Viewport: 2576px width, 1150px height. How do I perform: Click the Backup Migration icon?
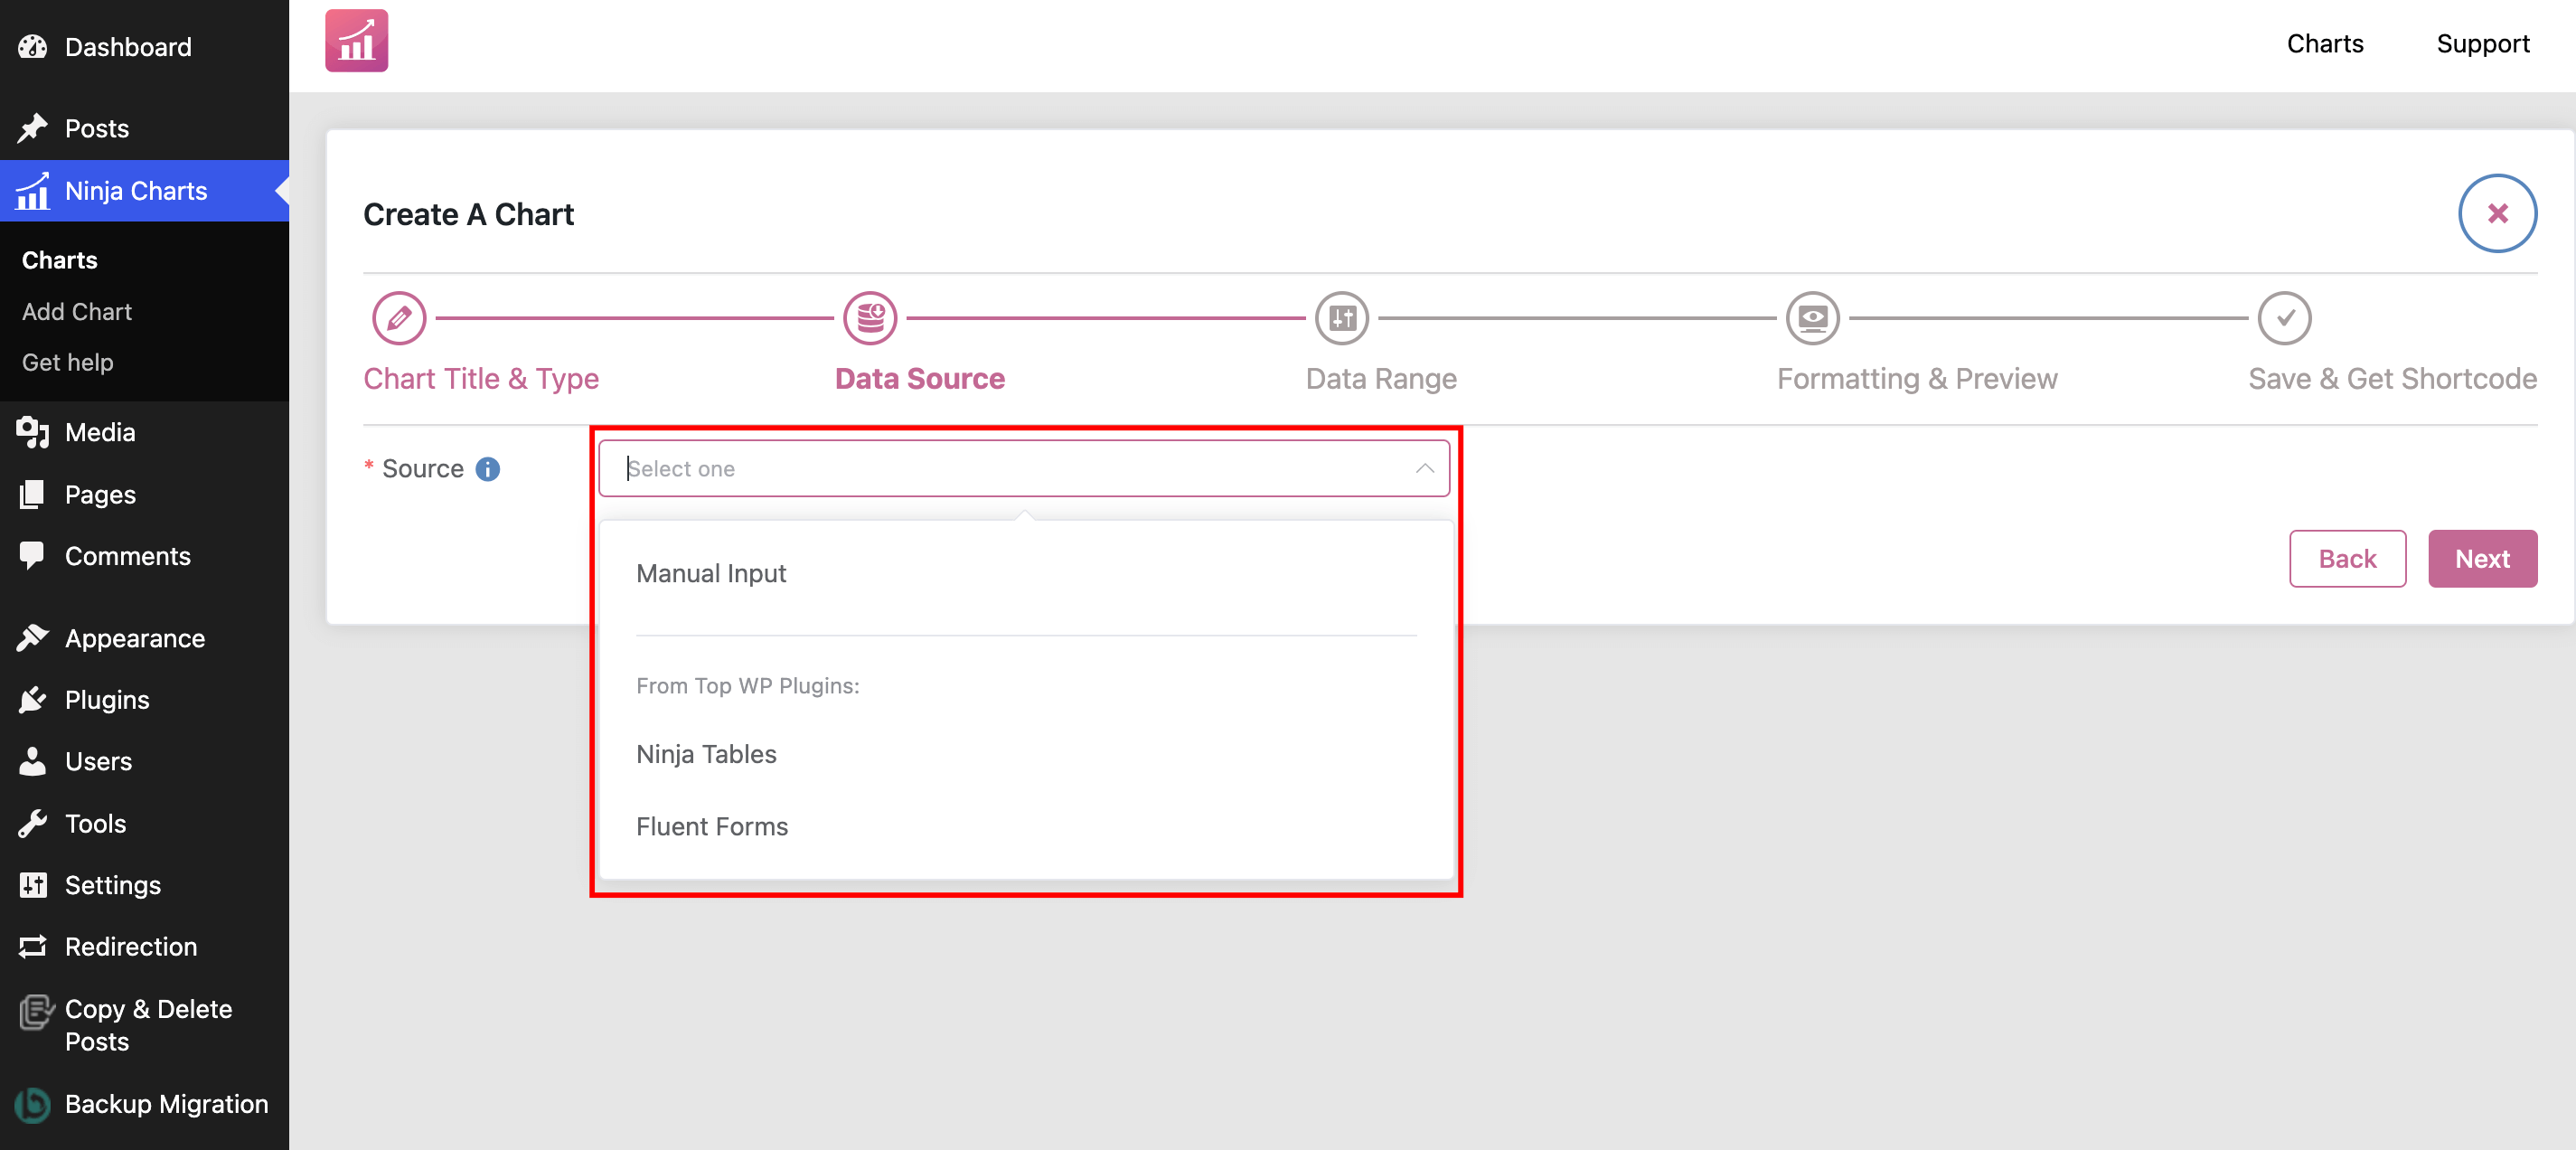pyautogui.click(x=32, y=1104)
